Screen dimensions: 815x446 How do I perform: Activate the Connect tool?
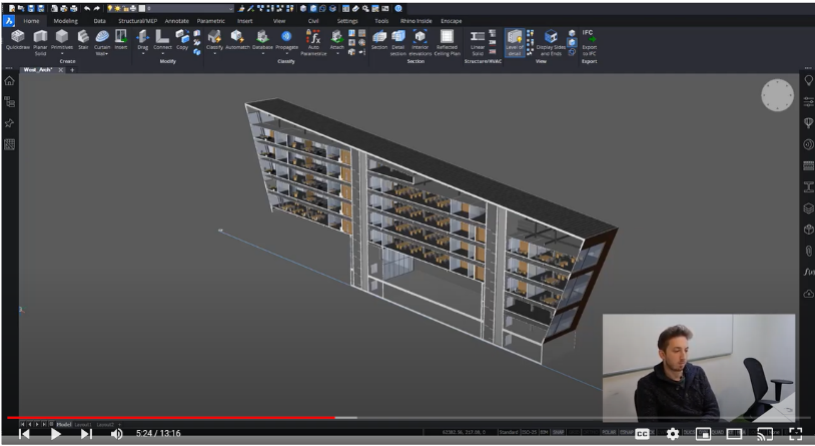pos(162,41)
